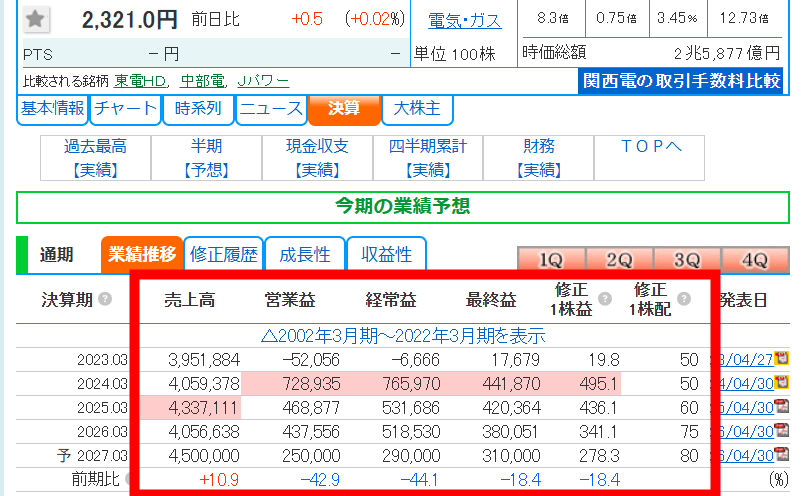The height and width of the screenshot is (496, 805).
Task: Open the ニュース tab
Action: click(x=271, y=109)
